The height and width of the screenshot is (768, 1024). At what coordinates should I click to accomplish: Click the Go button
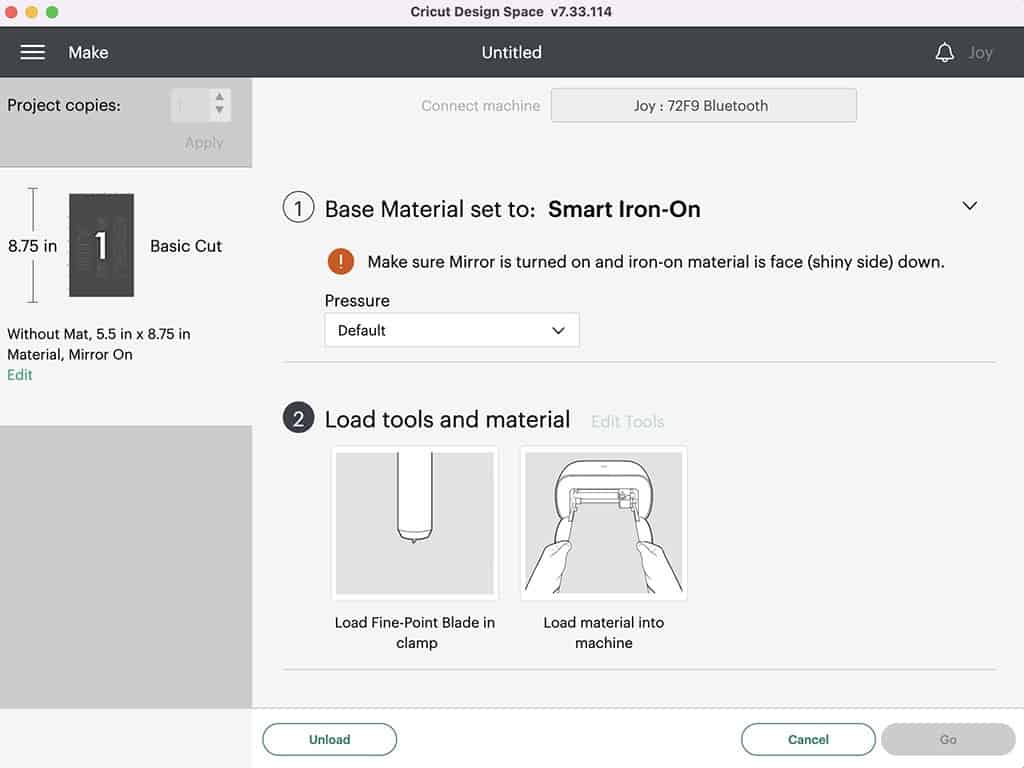click(948, 739)
